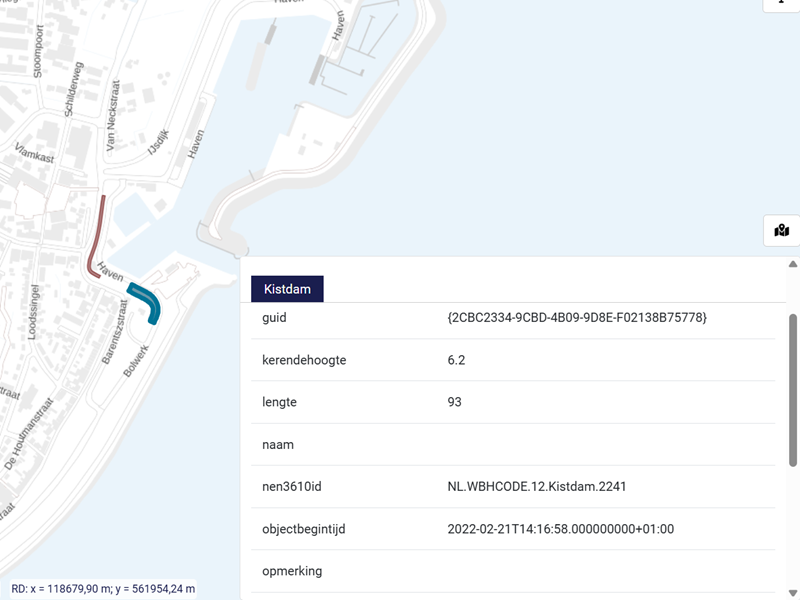Click the lengte row label
Viewport: 800px width, 600px height.
coord(279,402)
